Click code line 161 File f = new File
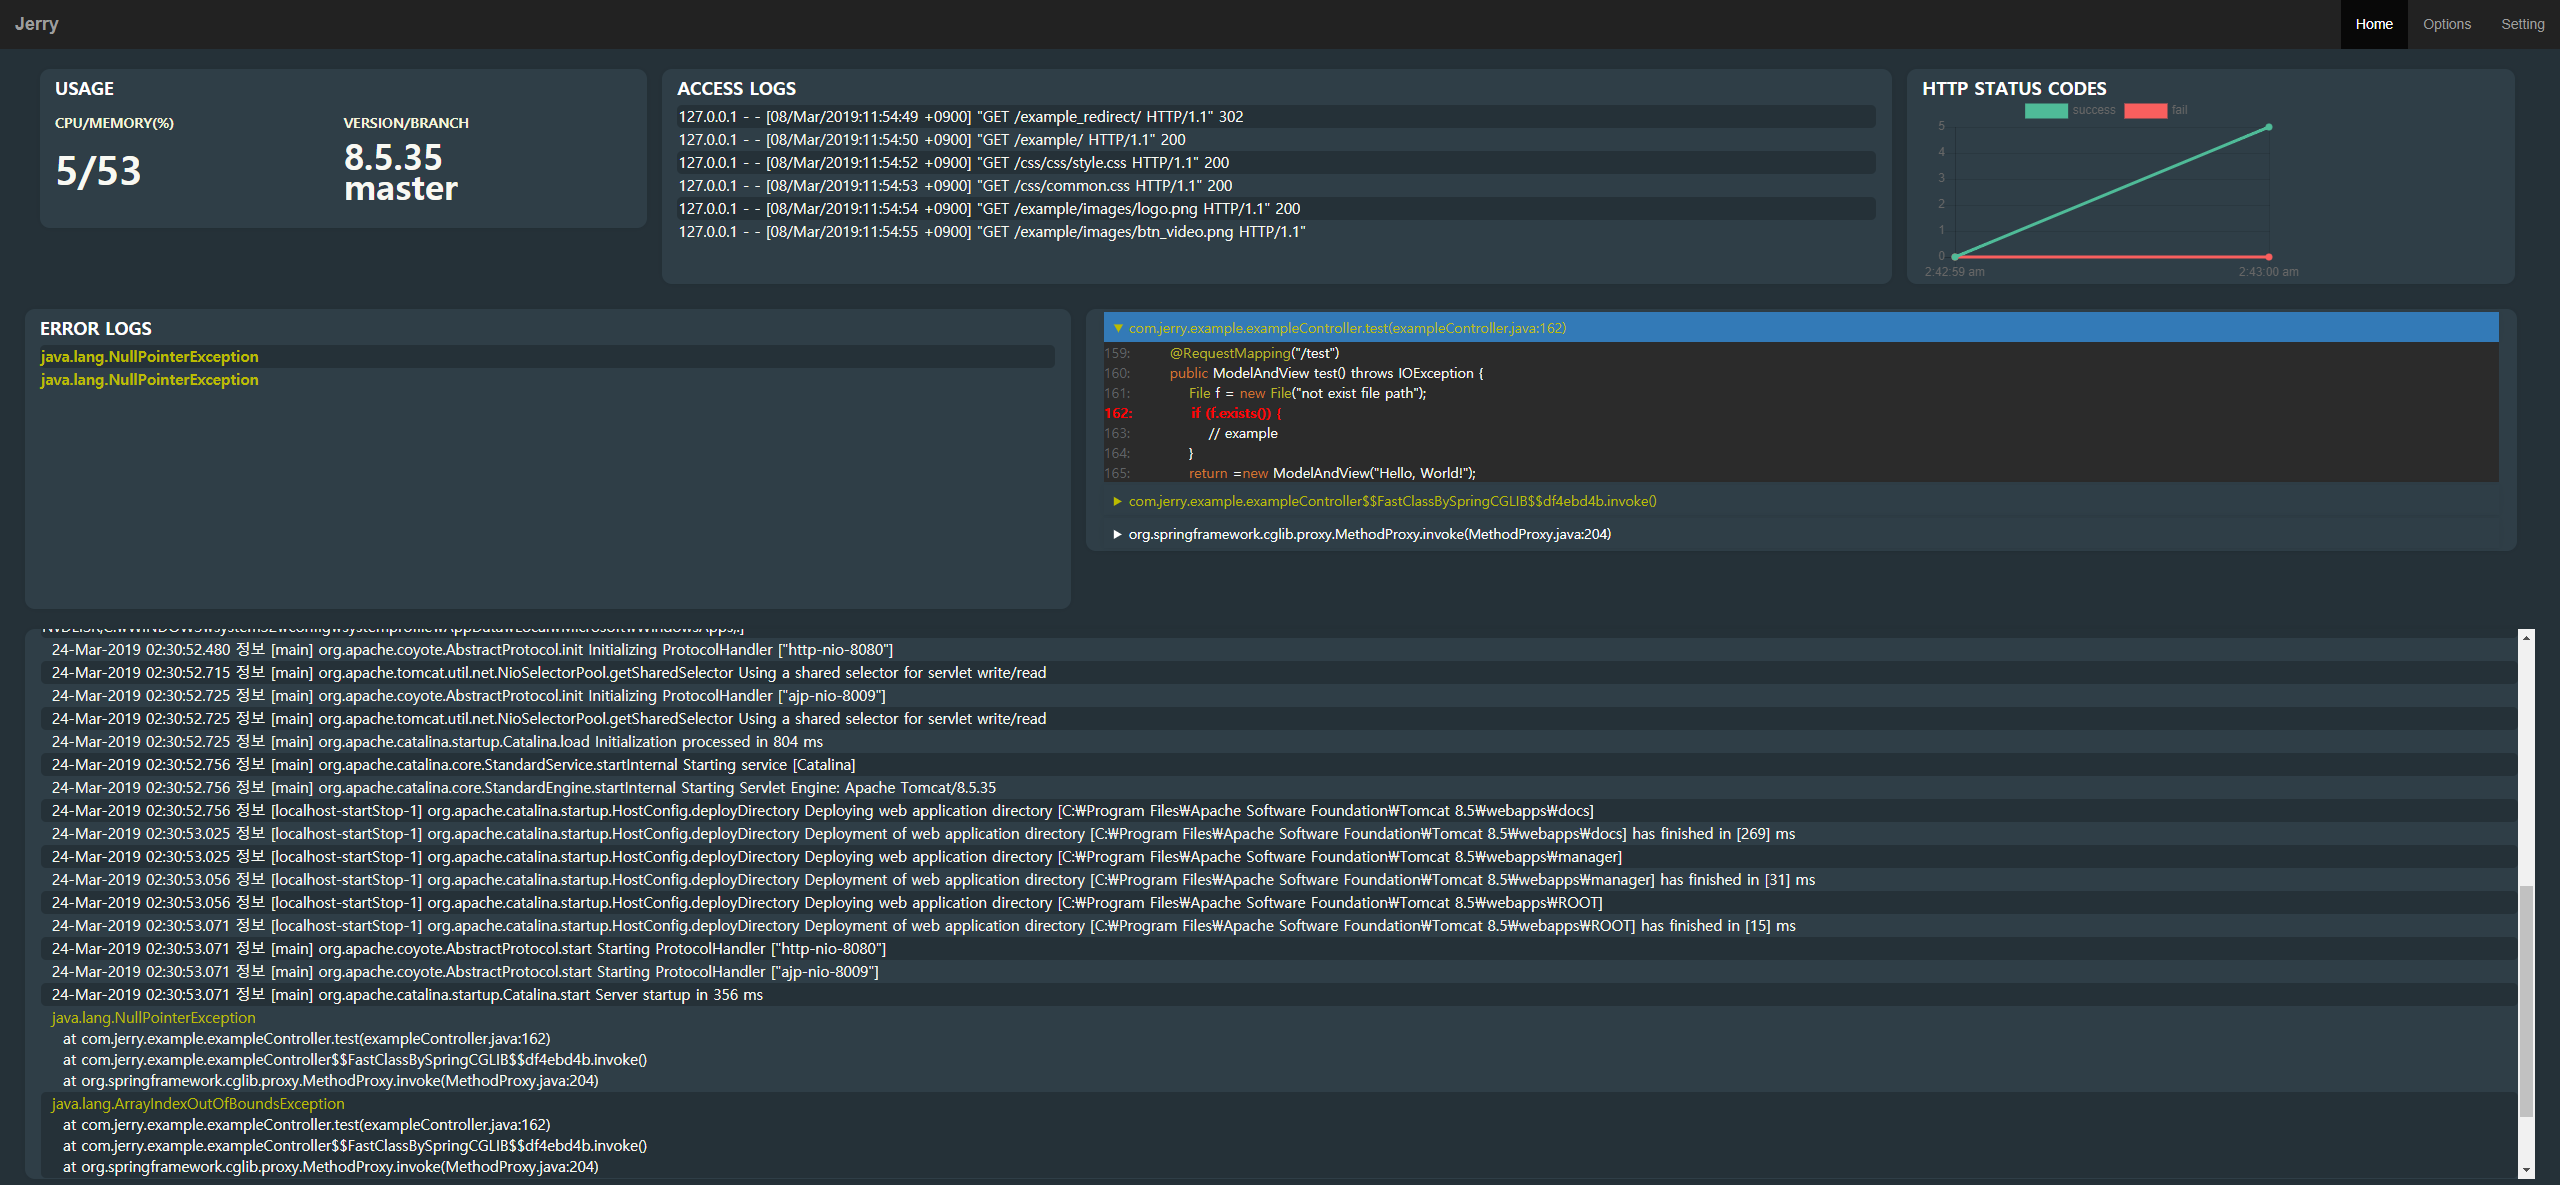2560x1185 pixels. click(1801, 393)
